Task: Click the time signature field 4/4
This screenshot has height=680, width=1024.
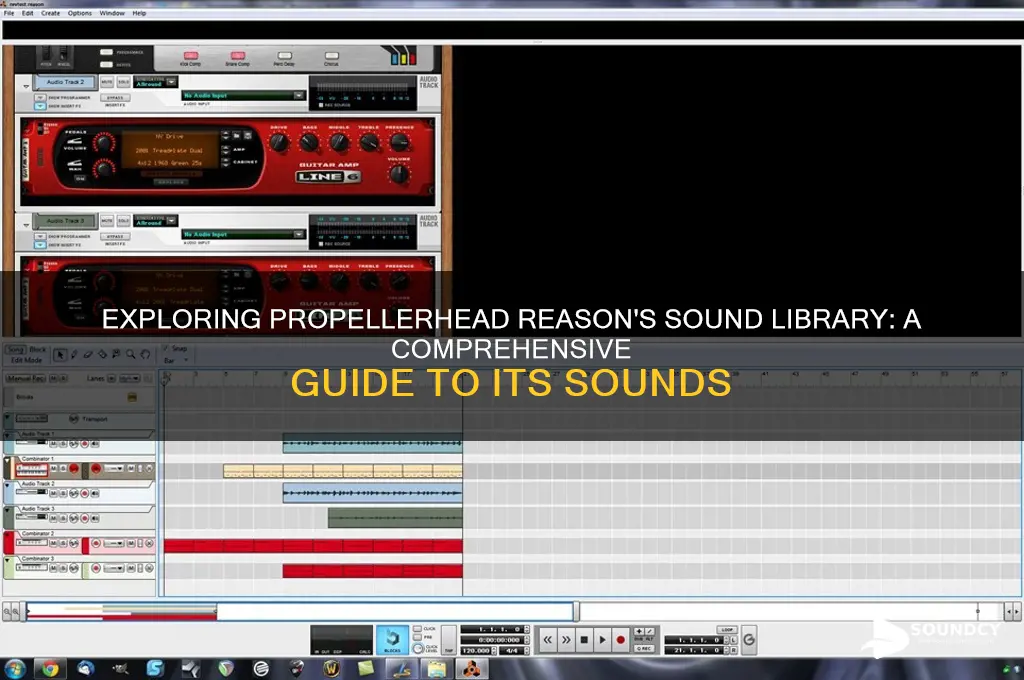Action: pos(512,651)
